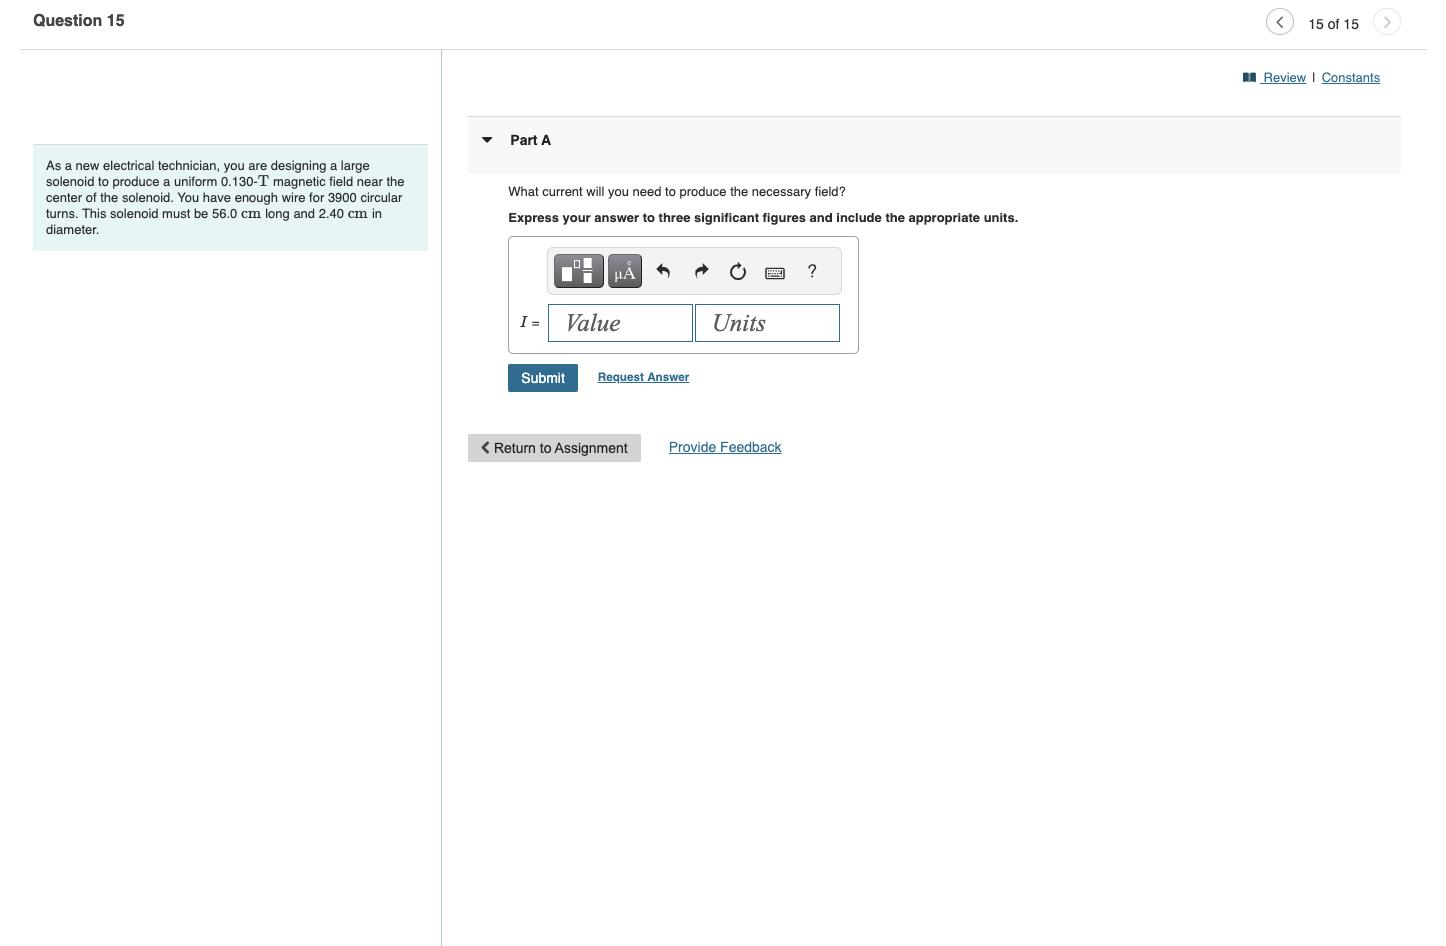This screenshot has height=946, width=1446.
Task: Advance to next question with right chevron
Action: point(1387,21)
